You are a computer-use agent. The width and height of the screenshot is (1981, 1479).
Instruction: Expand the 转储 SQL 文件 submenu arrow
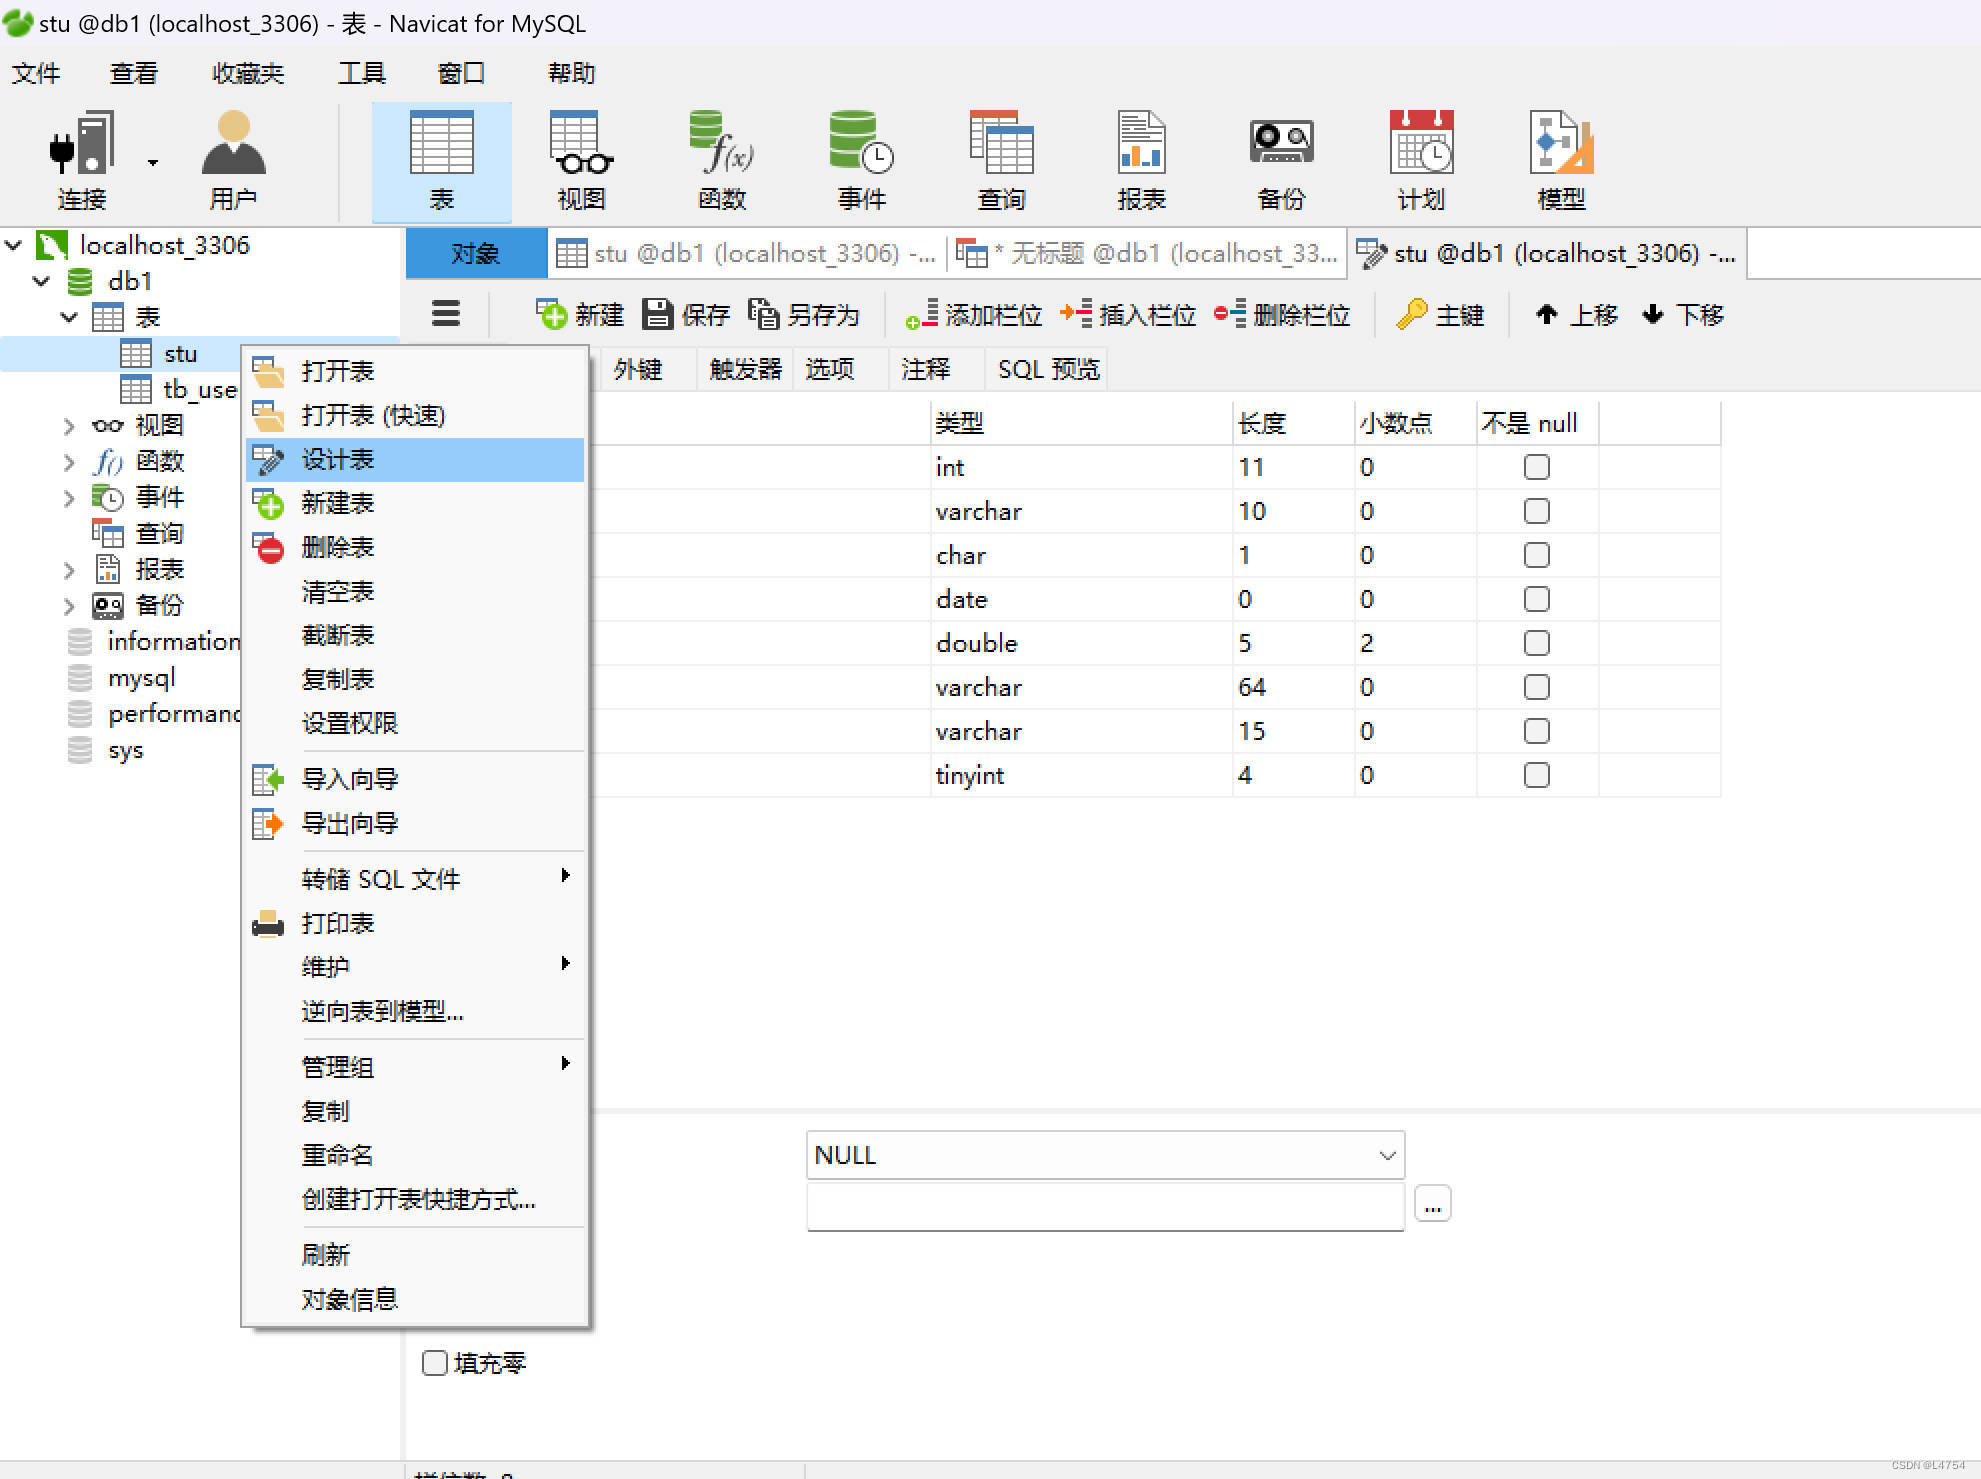(x=565, y=877)
